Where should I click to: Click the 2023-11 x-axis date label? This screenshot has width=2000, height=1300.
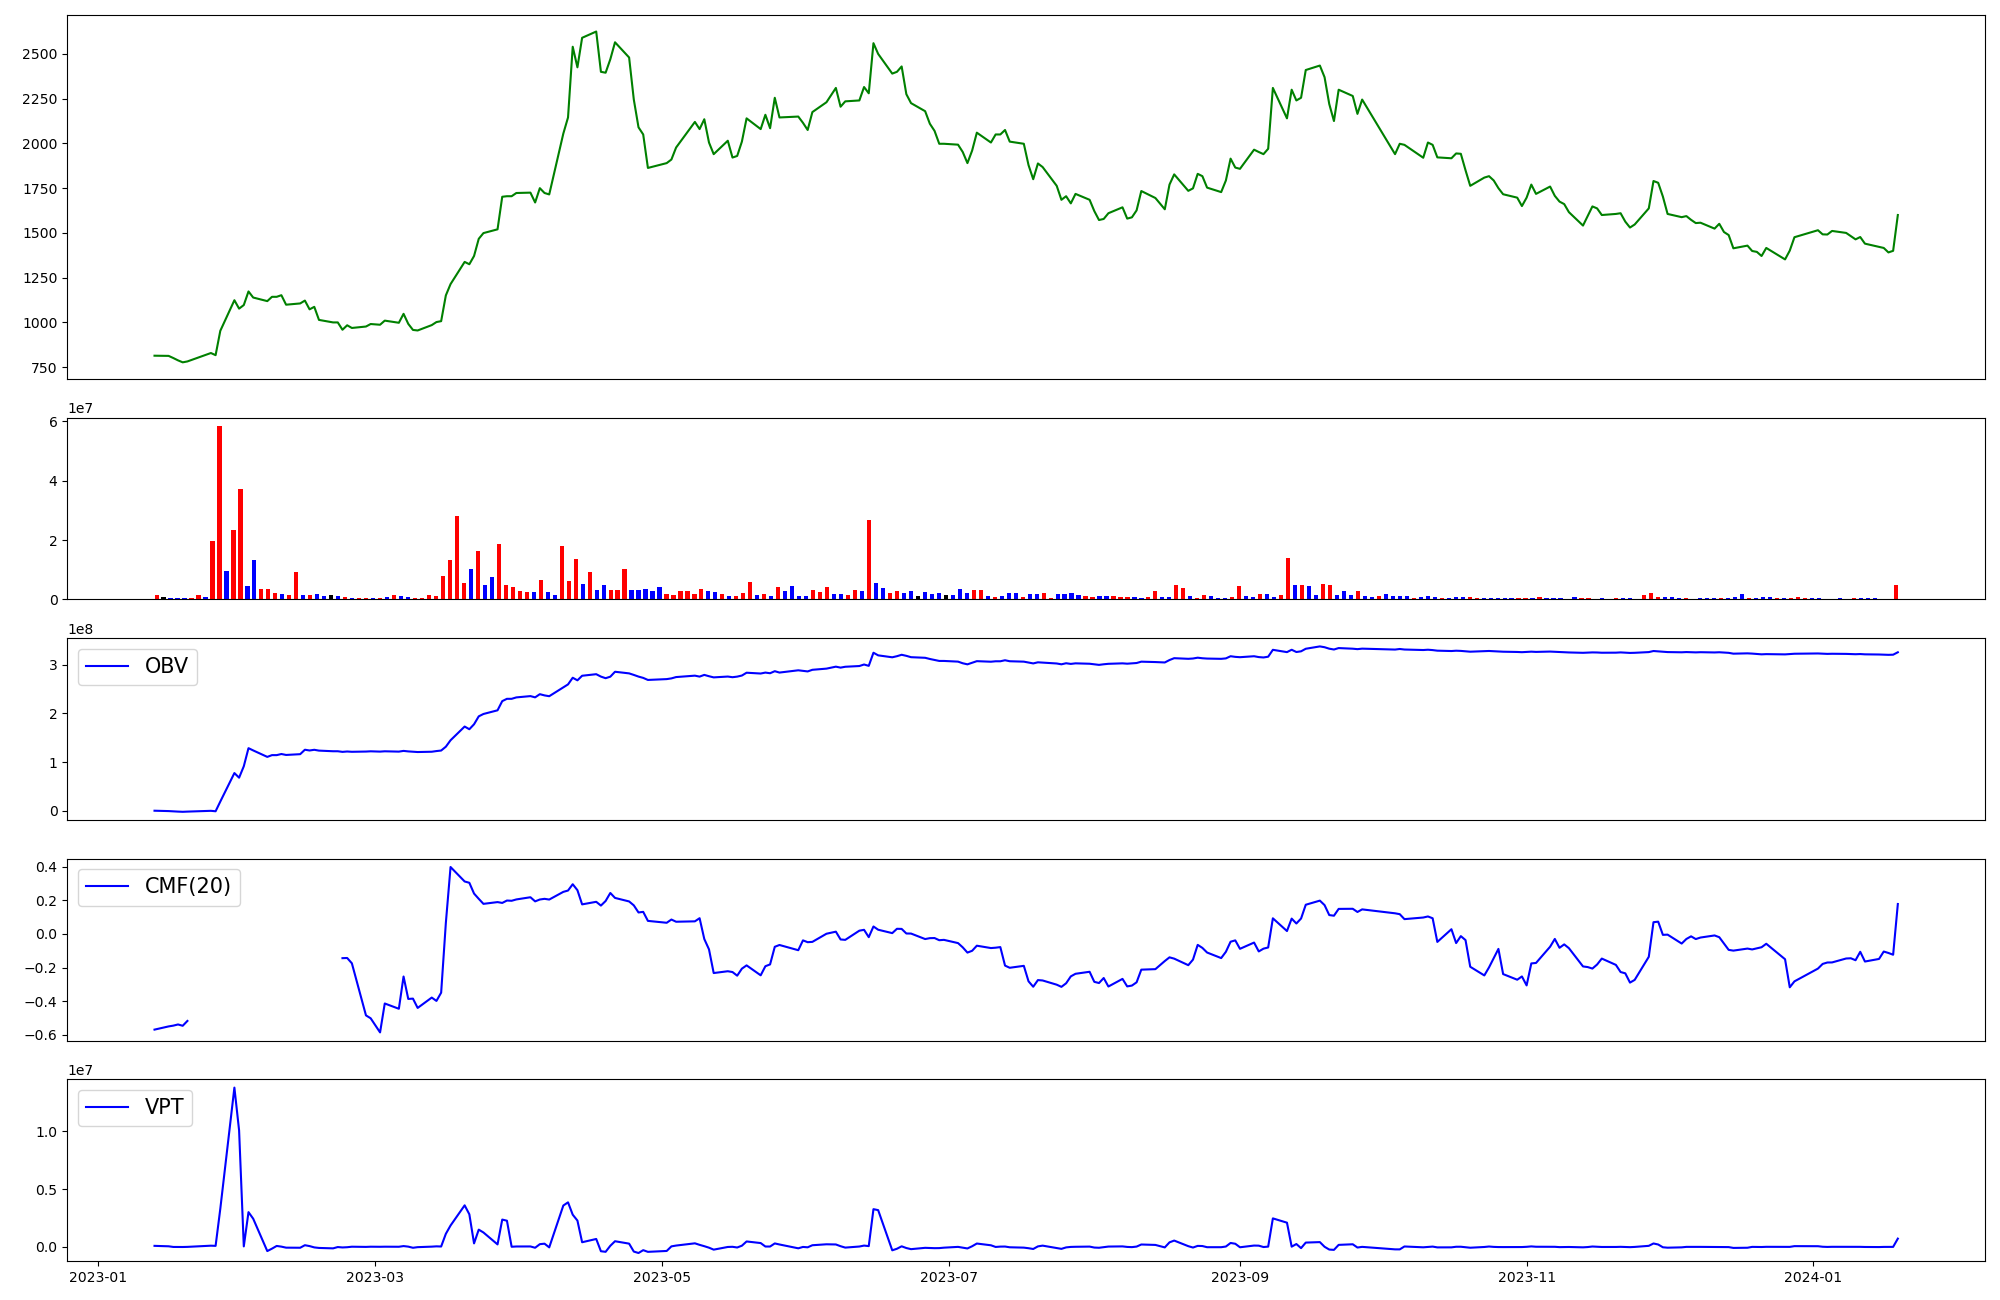click(1527, 1277)
